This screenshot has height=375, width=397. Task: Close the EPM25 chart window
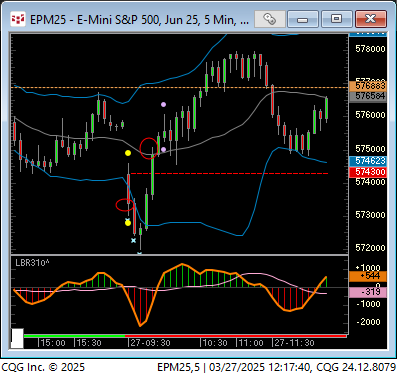[x=371, y=19]
